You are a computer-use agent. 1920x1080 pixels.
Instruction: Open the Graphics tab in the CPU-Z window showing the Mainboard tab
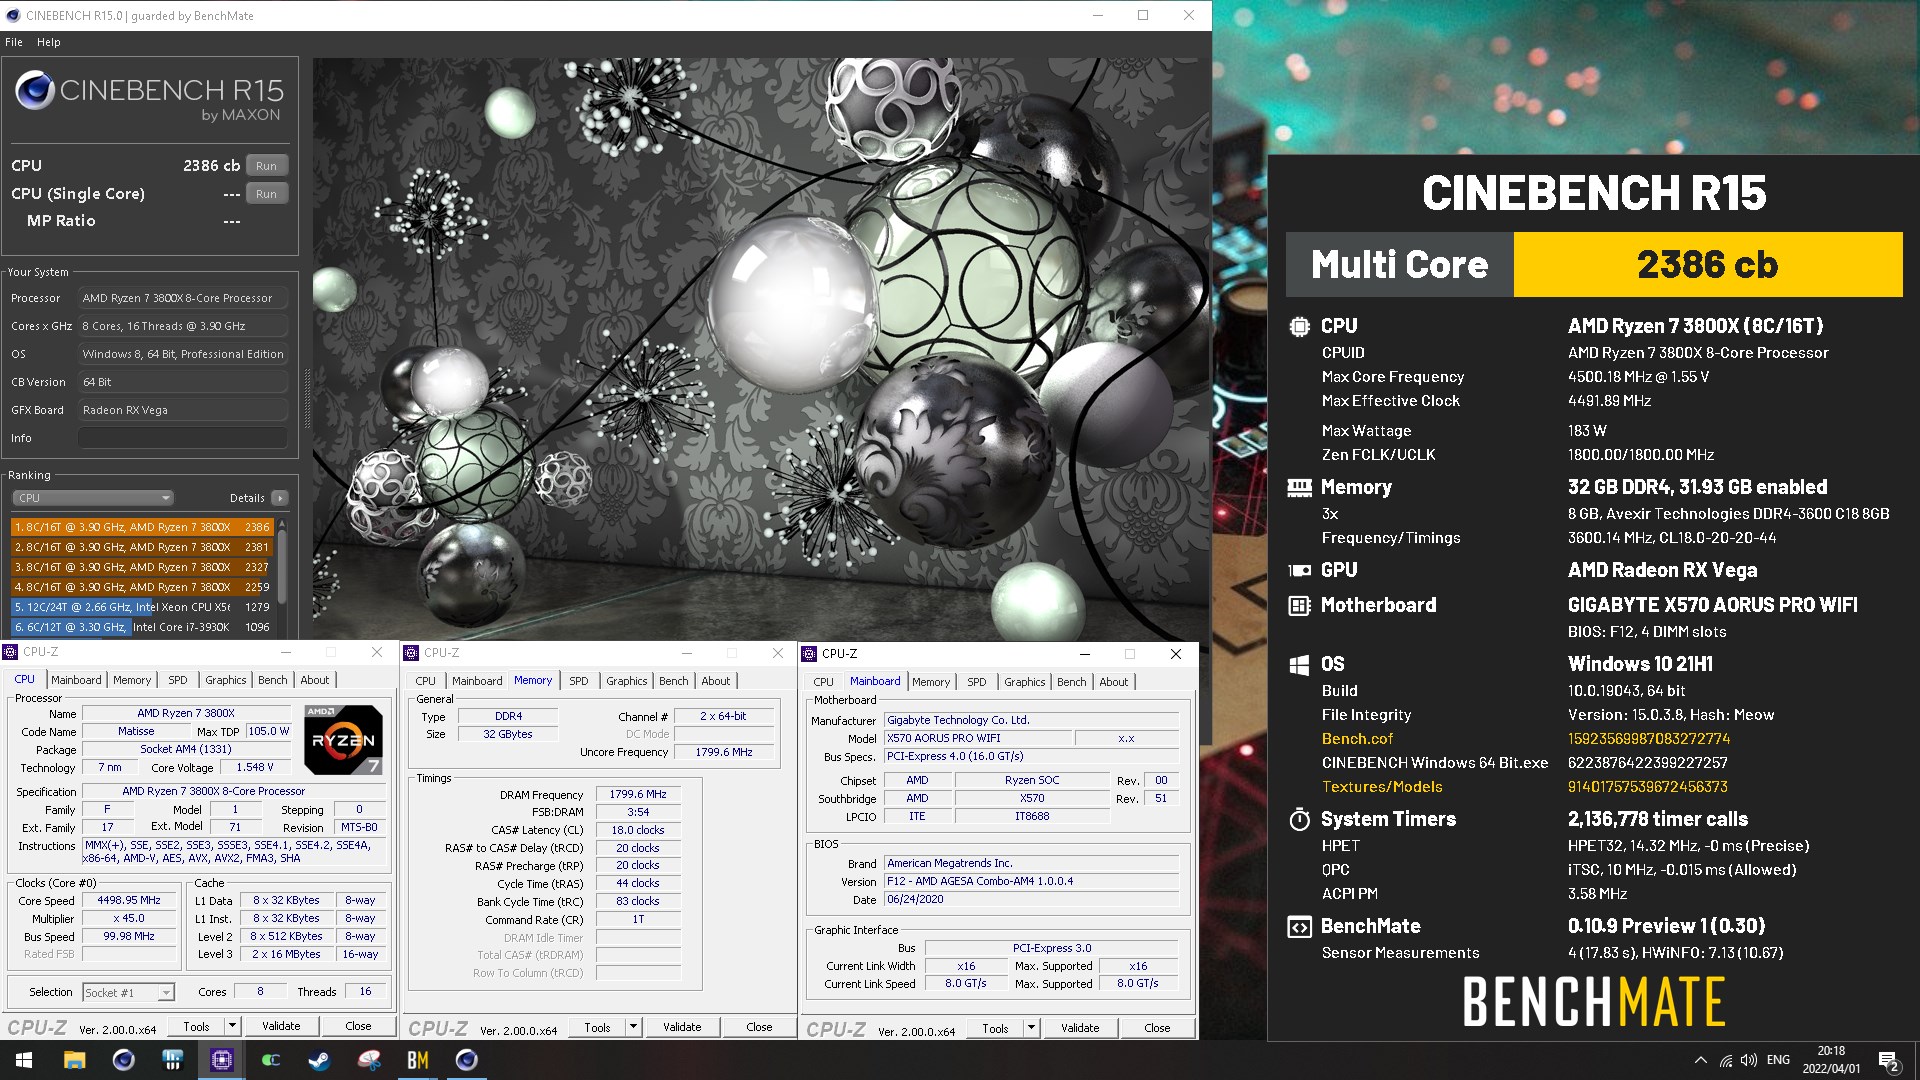[1025, 682]
